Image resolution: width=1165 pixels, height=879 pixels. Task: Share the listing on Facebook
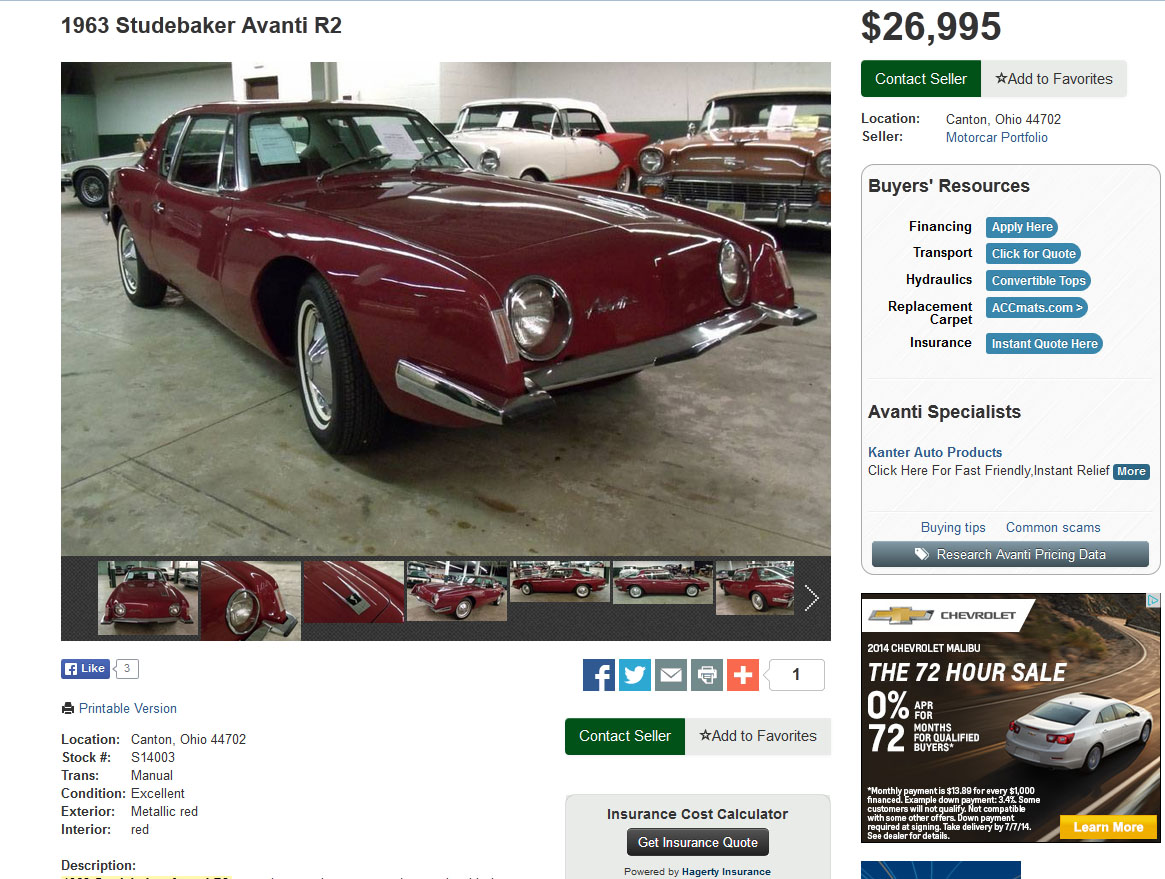point(599,675)
